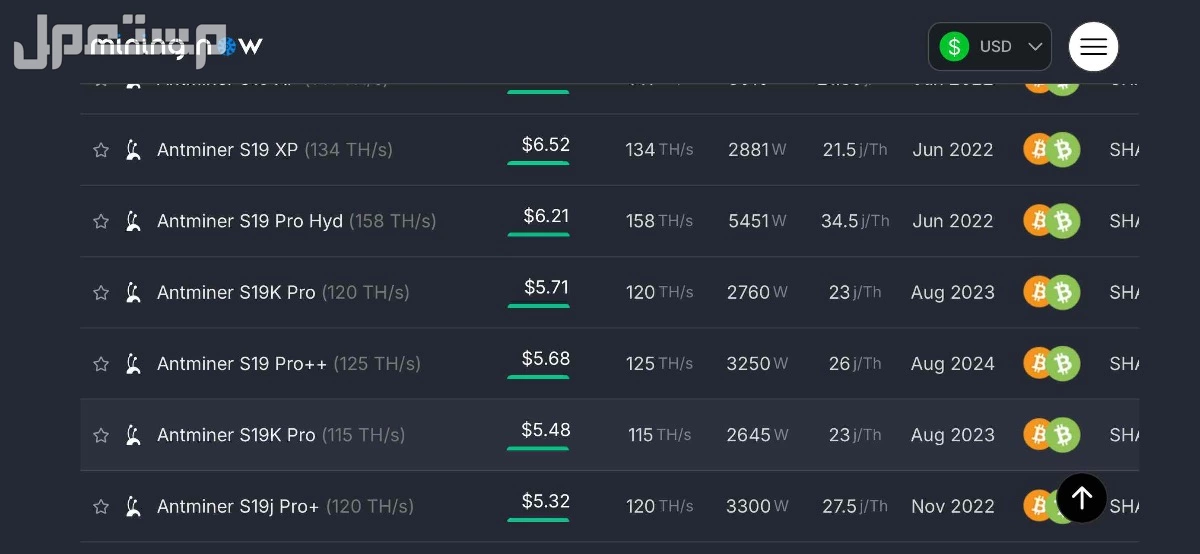The width and height of the screenshot is (1200, 554).
Task: Click the $6.52 profitability value with green bar
Action: [546, 145]
